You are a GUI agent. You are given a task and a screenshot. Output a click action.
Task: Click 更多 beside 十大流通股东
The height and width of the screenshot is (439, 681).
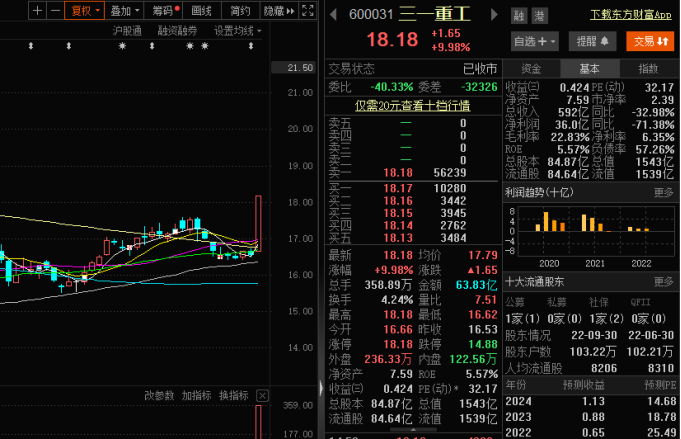(664, 282)
